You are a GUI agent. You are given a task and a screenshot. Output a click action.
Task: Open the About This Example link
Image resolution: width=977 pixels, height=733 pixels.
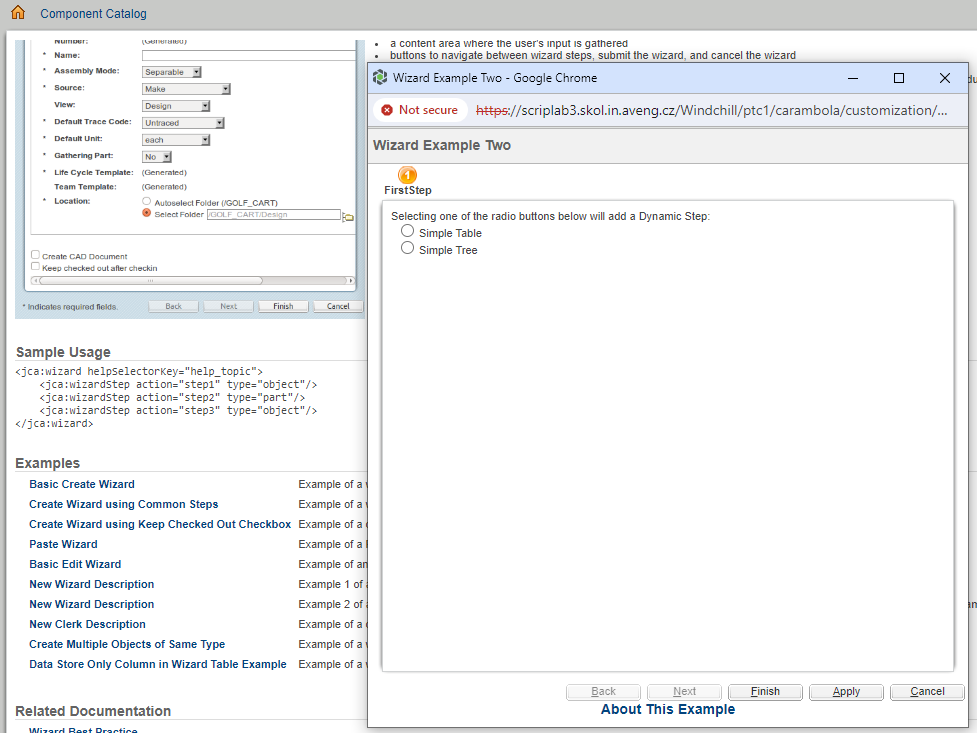tap(667, 709)
